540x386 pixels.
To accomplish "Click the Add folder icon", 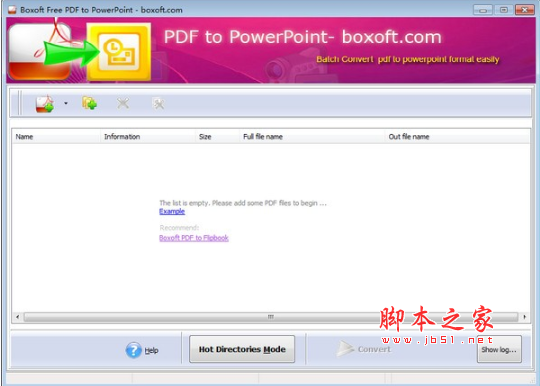I will point(89,103).
